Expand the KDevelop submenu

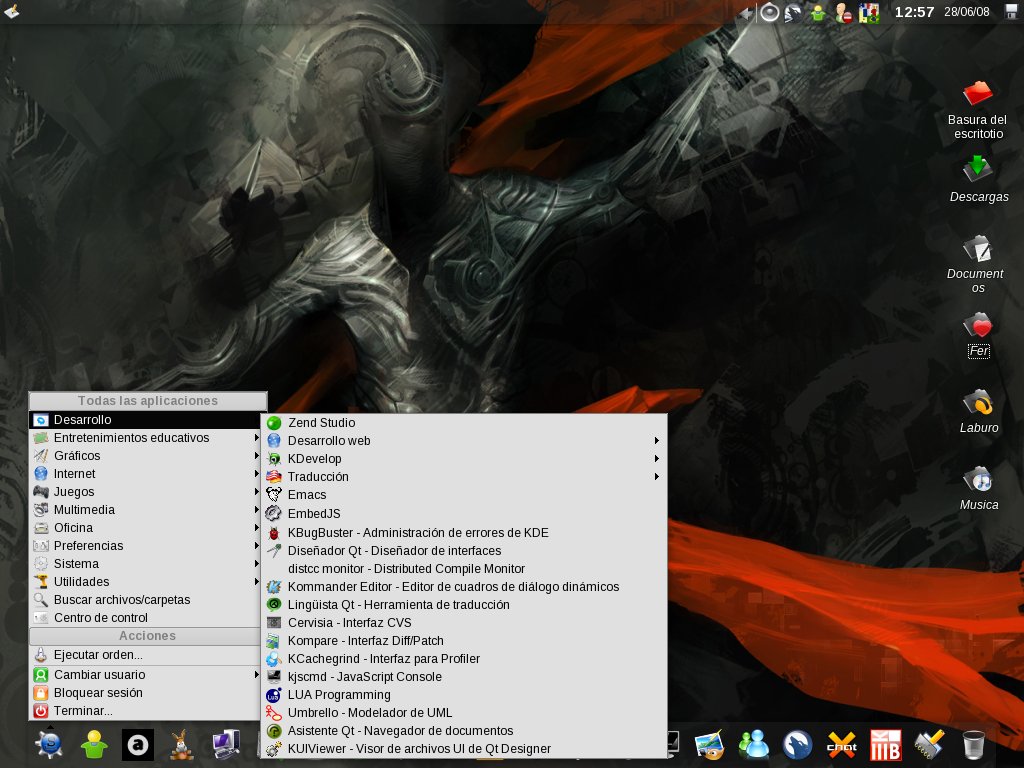pyautogui.click(x=464, y=458)
